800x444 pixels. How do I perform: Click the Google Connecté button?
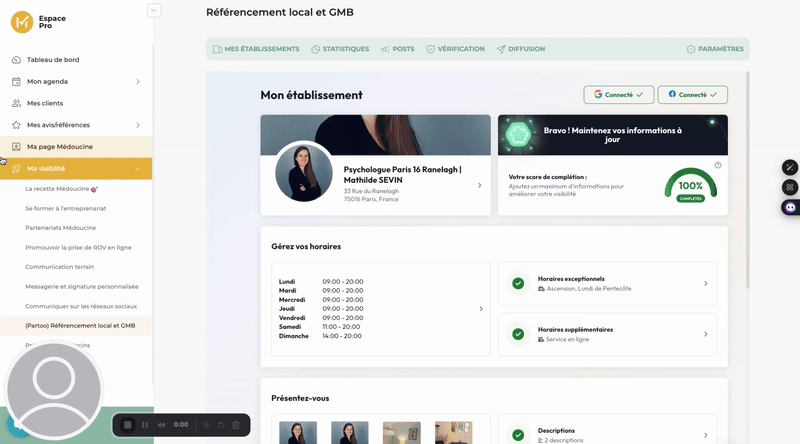pyautogui.click(x=618, y=95)
